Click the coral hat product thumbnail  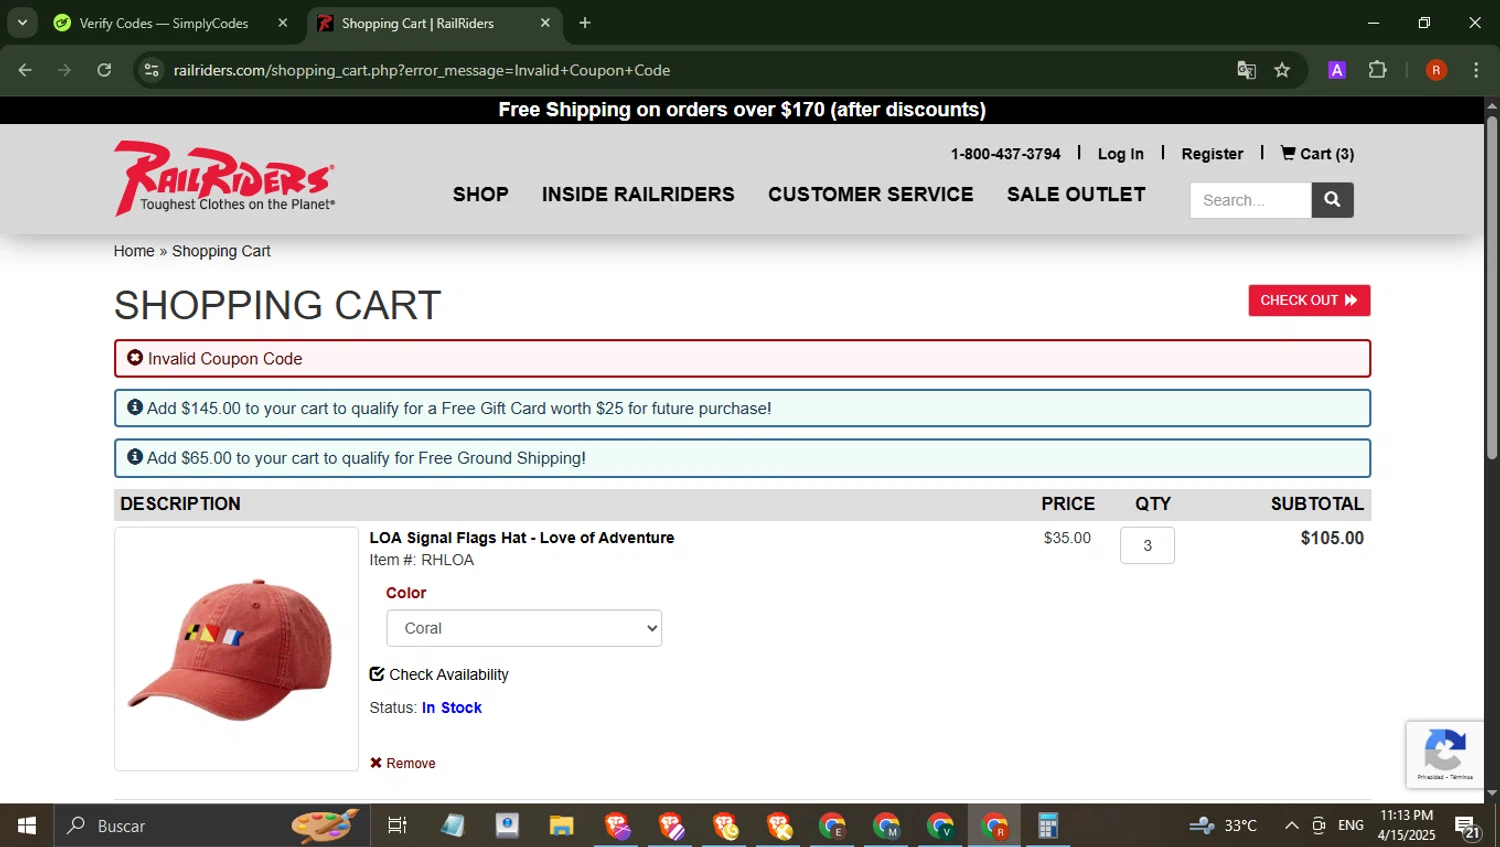point(236,649)
